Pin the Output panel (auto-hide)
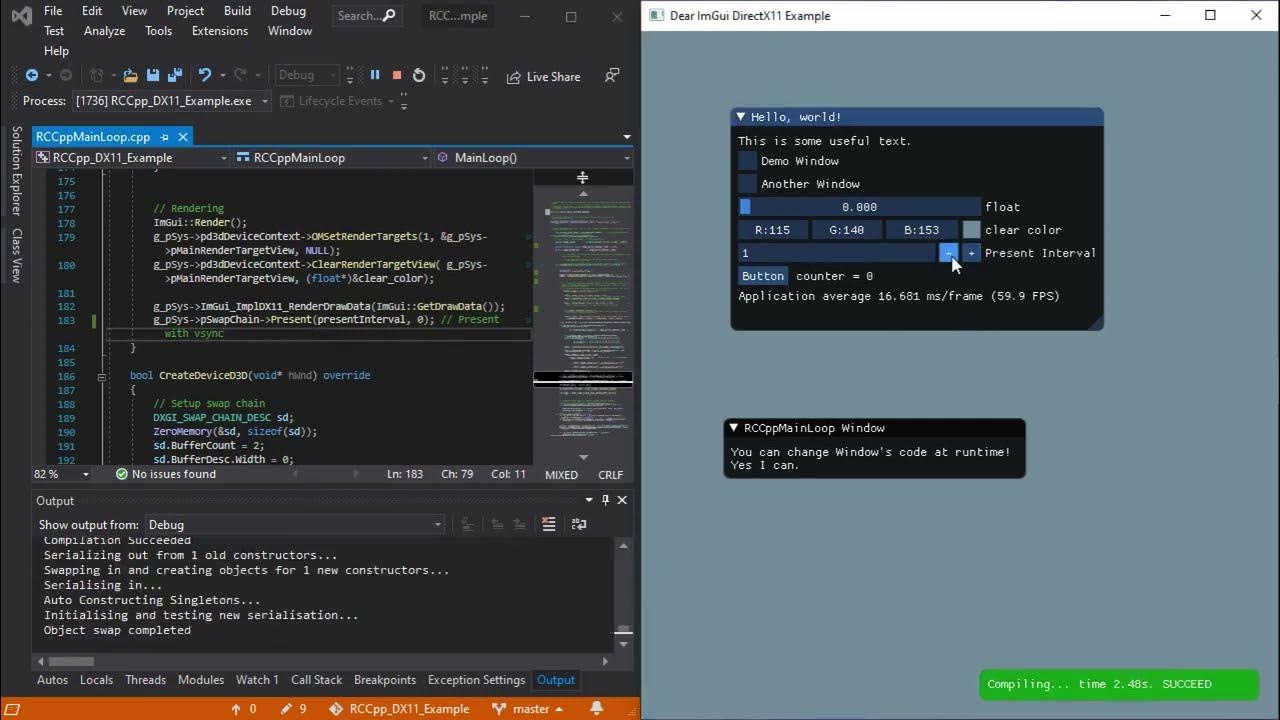This screenshot has height=720, width=1280. pos(605,500)
